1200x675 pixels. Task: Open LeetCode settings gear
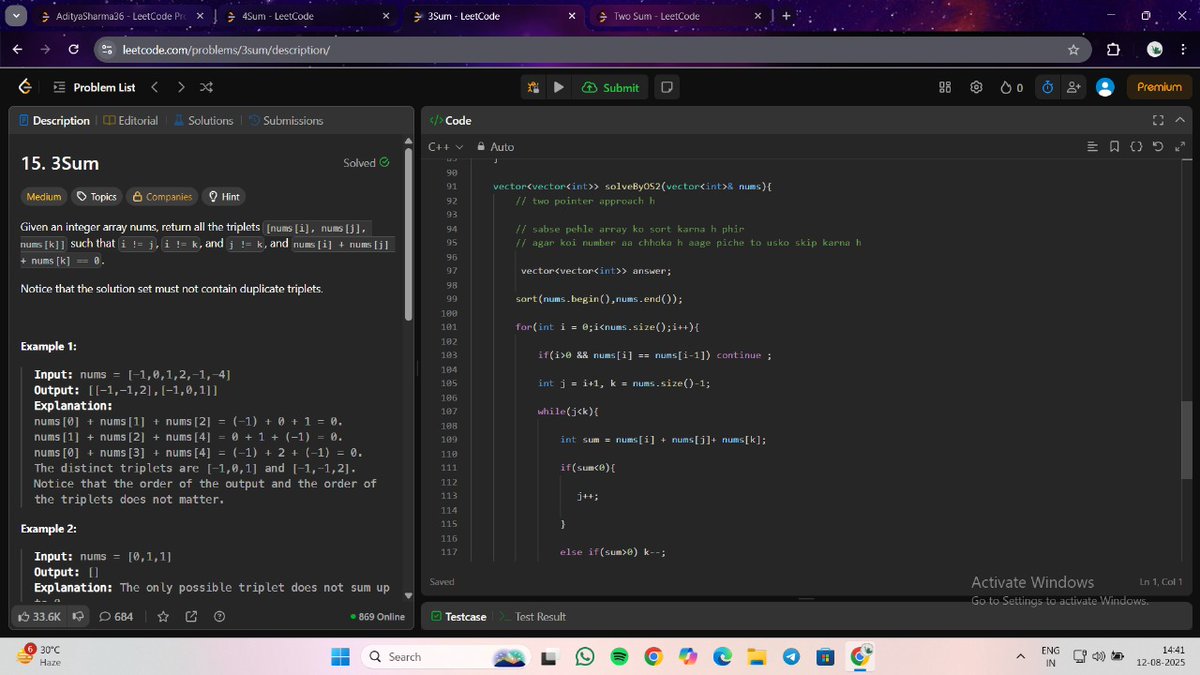(x=976, y=87)
